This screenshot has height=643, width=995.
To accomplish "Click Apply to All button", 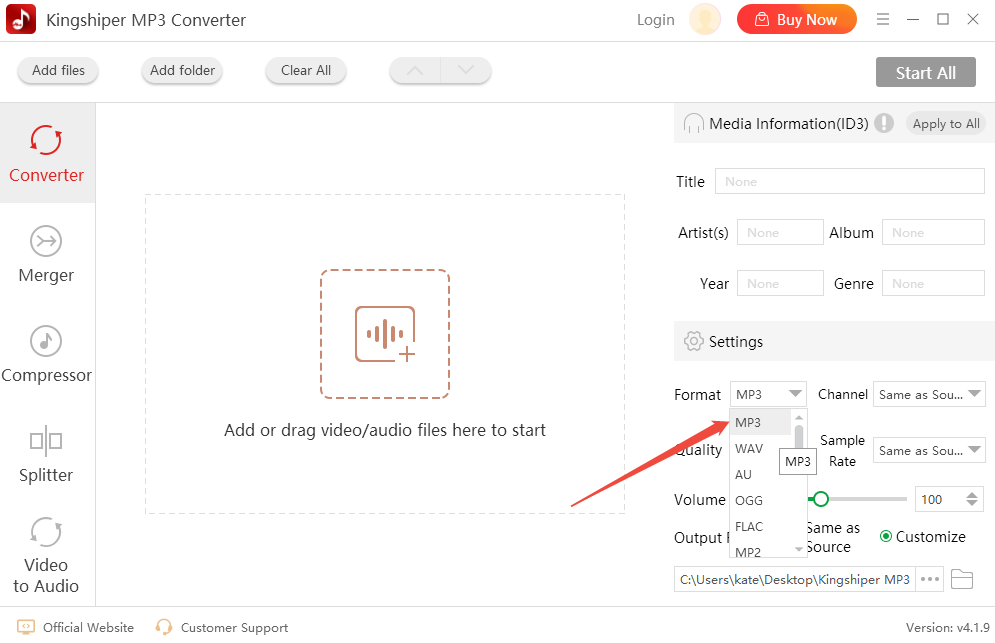I will pyautogui.click(x=946, y=123).
